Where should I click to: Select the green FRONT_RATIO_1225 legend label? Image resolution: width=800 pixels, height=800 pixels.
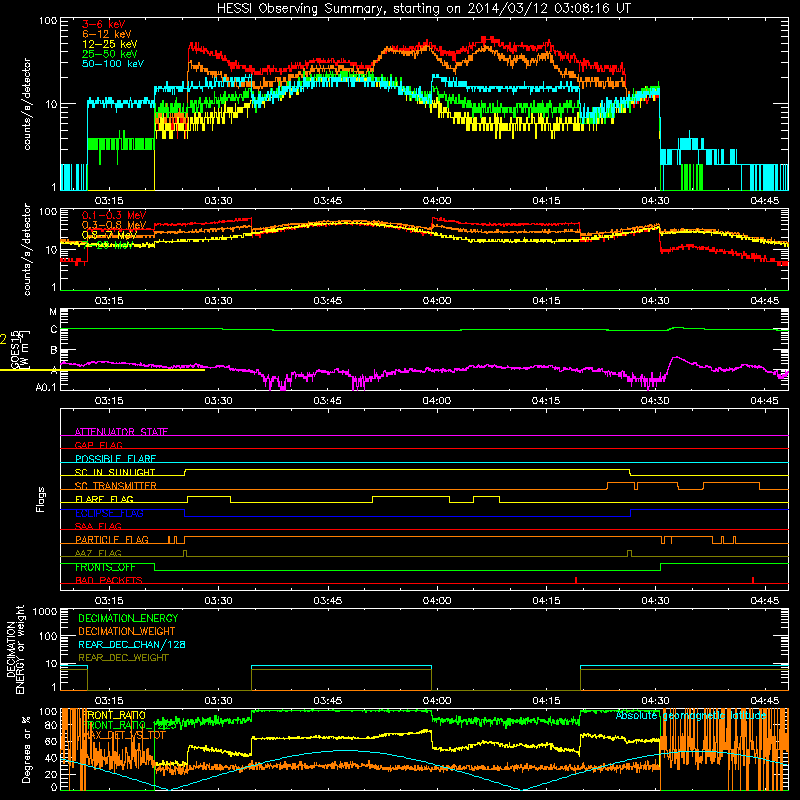click(128, 725)
